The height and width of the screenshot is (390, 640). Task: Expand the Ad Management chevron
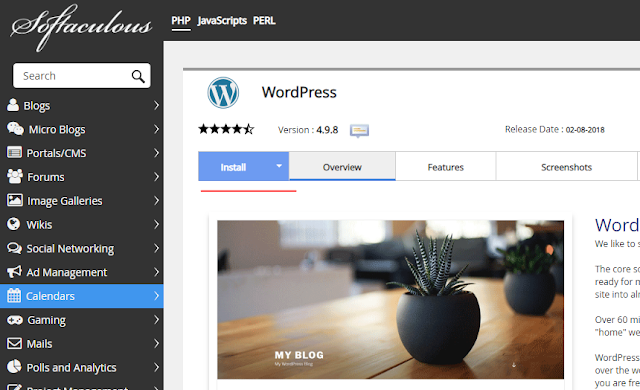(x=156, y=272)
